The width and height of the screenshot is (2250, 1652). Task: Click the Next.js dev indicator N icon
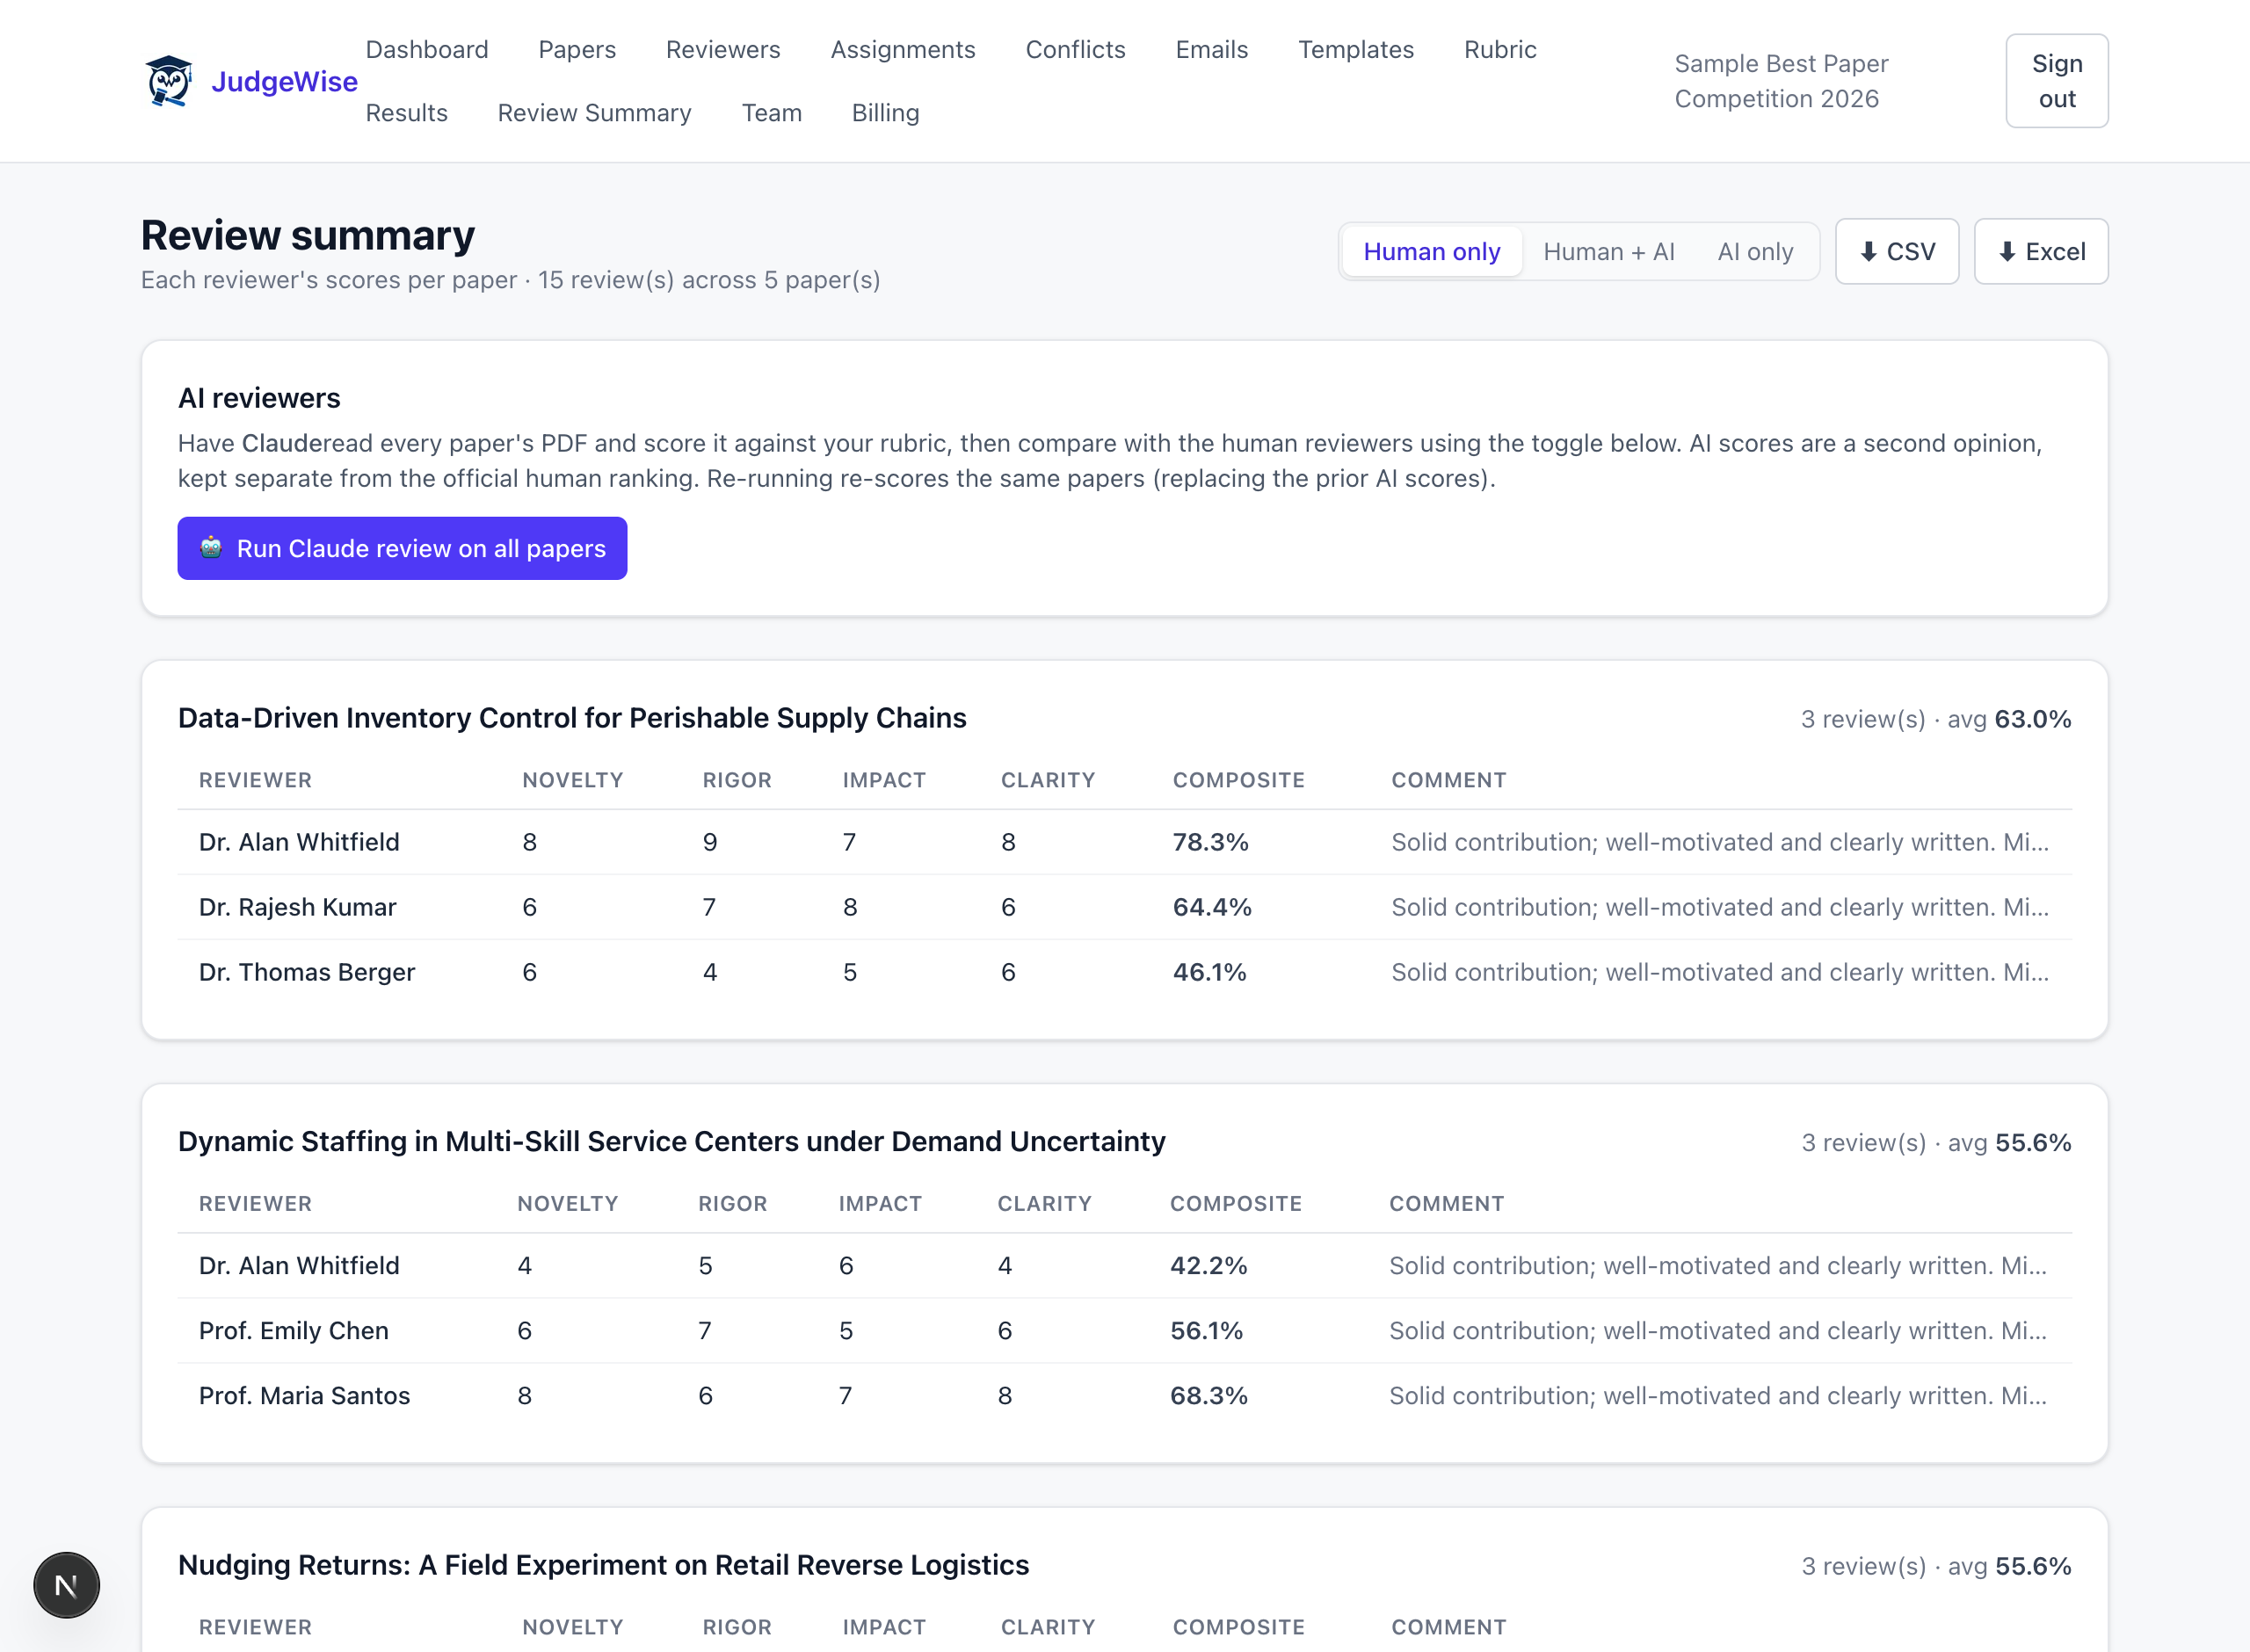[x=66, y=1584]
